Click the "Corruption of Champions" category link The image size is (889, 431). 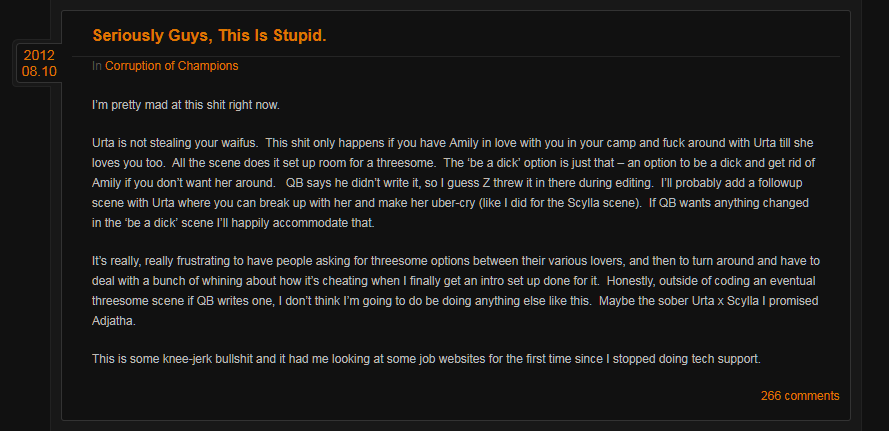point(171,66)
